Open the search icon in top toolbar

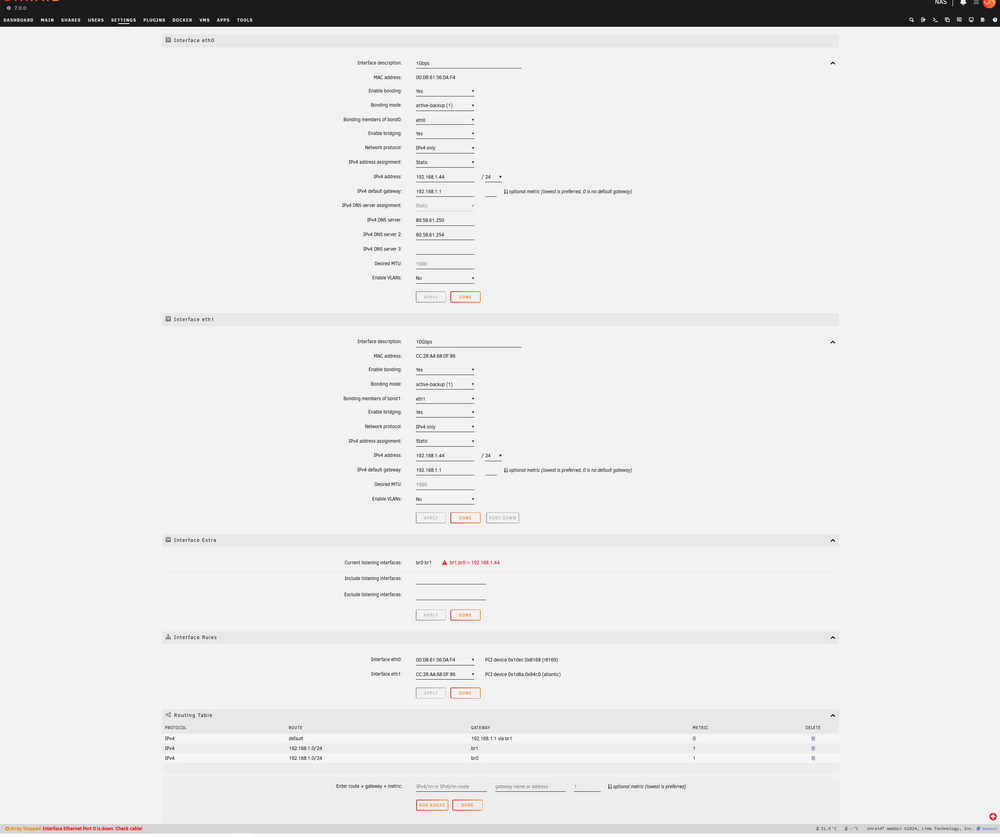coord(911,20)
